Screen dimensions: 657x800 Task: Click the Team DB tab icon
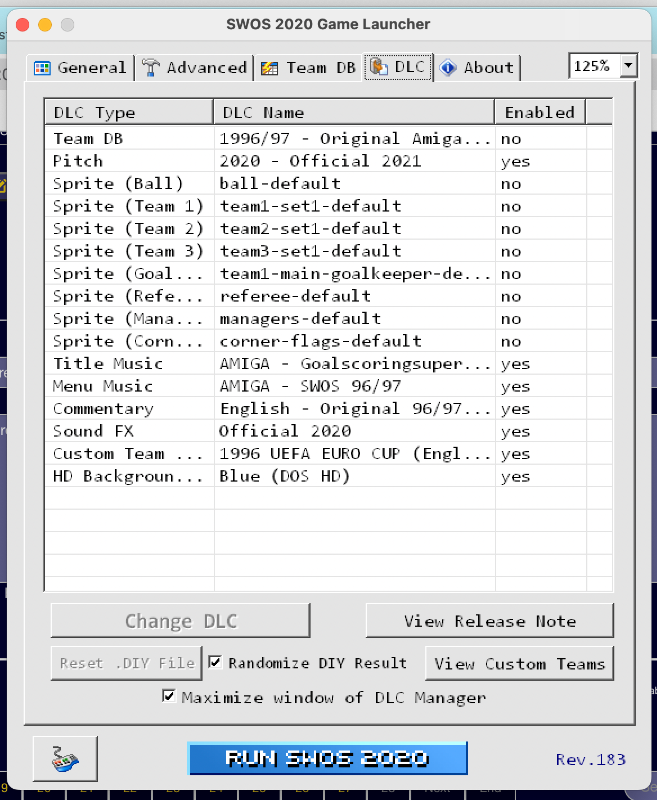point(269,68)
